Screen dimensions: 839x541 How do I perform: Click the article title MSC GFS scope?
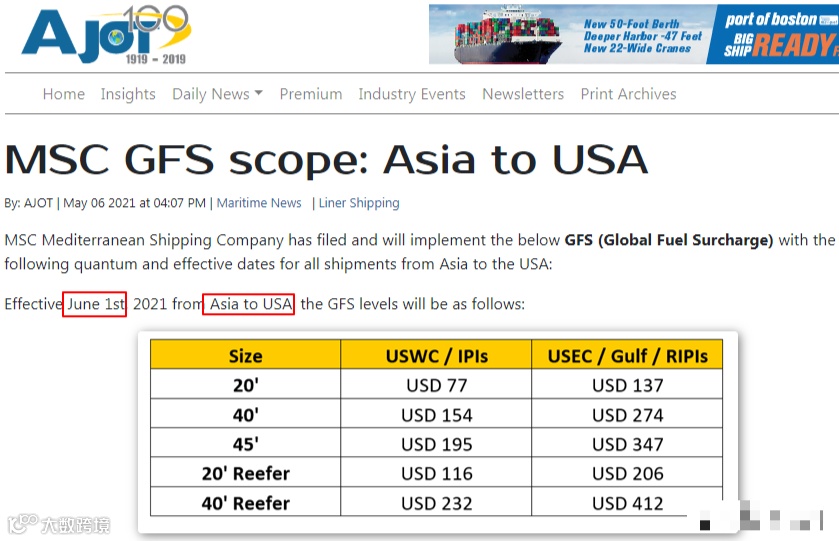326,160
